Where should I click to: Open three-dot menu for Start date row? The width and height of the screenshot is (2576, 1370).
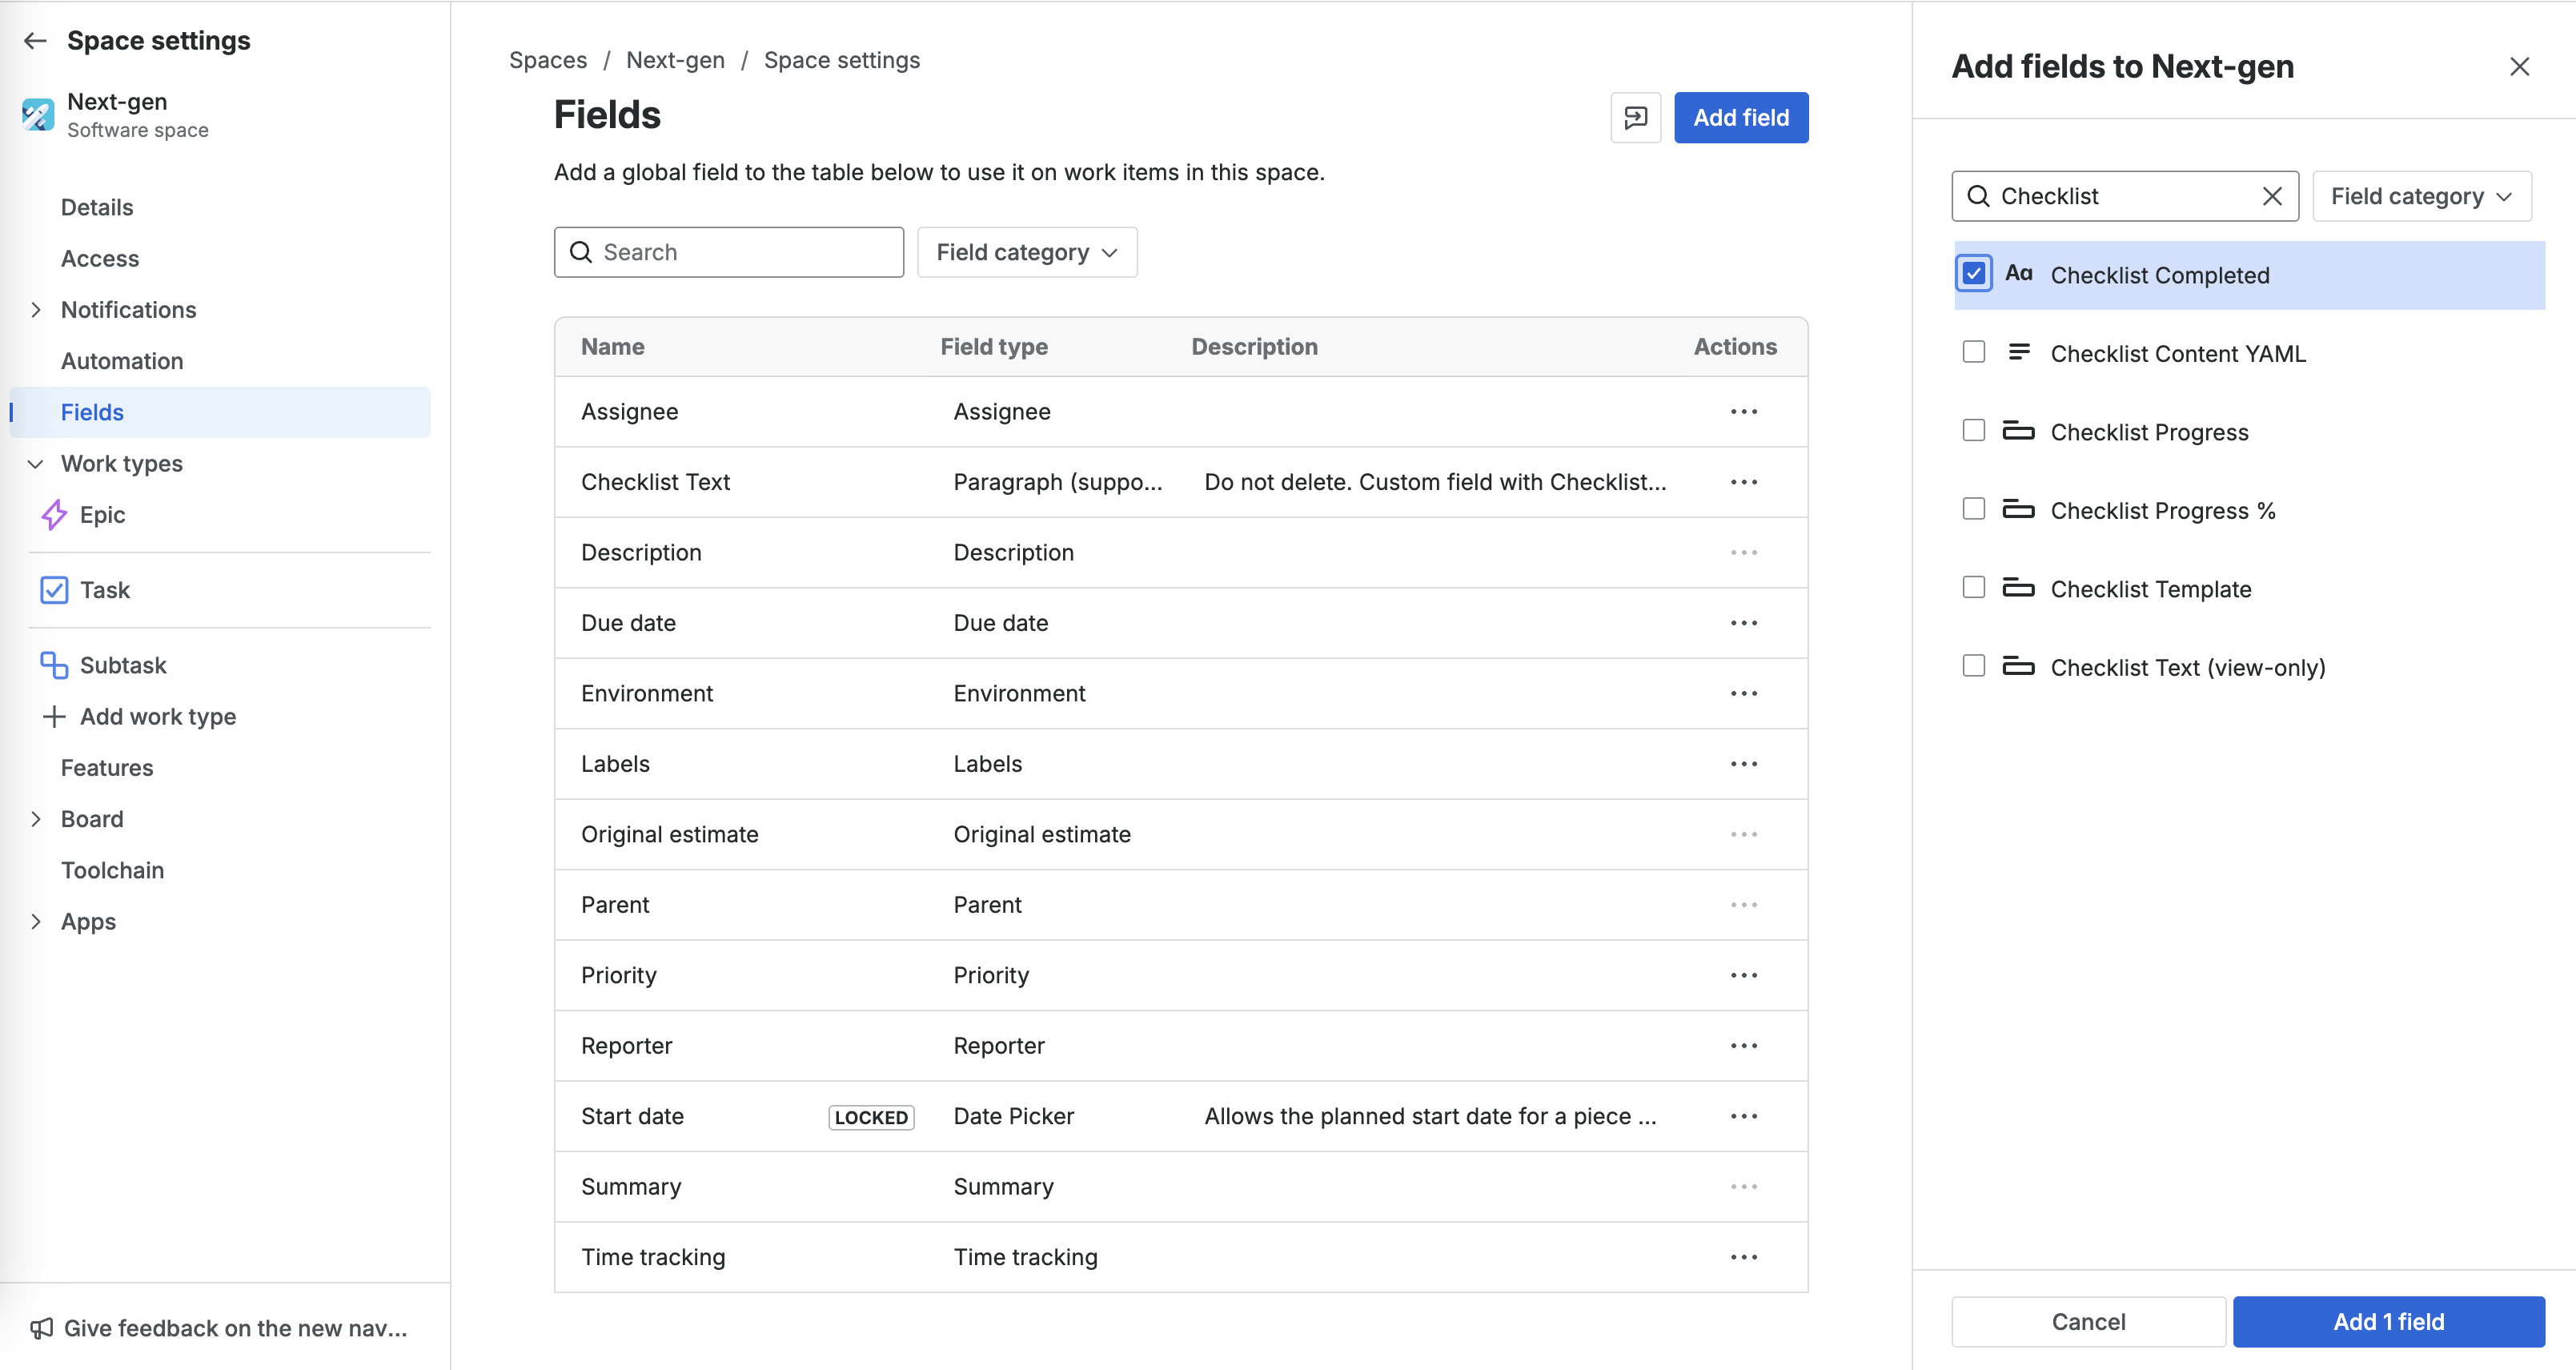coord(1743,1116)
